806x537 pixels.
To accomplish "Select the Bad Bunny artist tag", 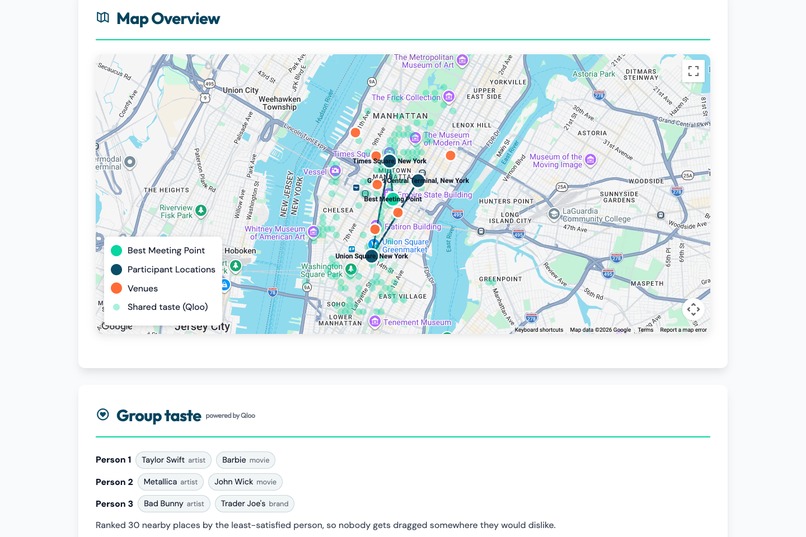I will click(x=174, y=504).
